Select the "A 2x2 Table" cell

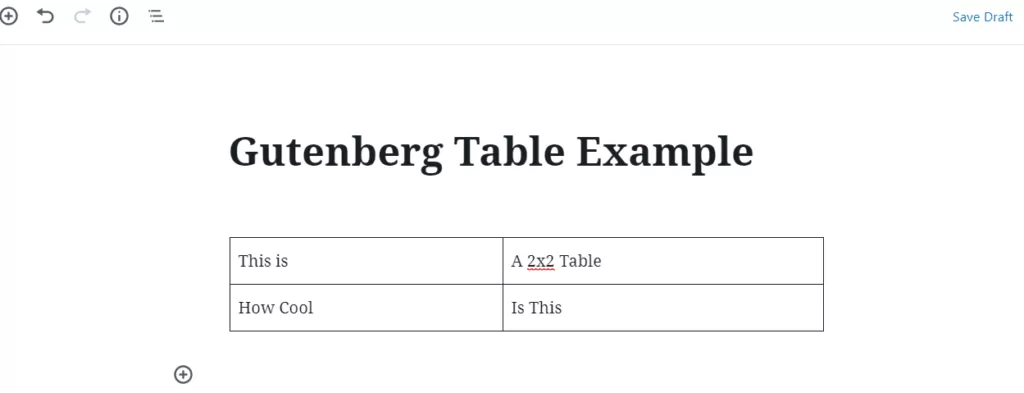663,261
